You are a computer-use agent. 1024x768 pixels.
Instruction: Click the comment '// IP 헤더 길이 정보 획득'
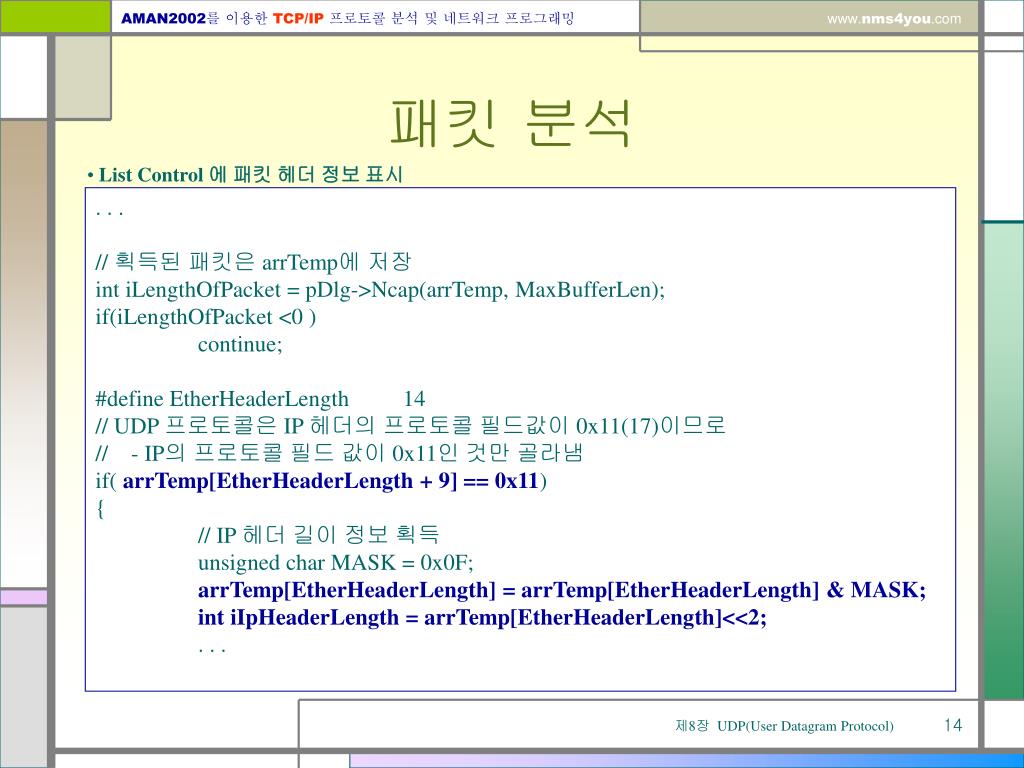coord(318,536)
